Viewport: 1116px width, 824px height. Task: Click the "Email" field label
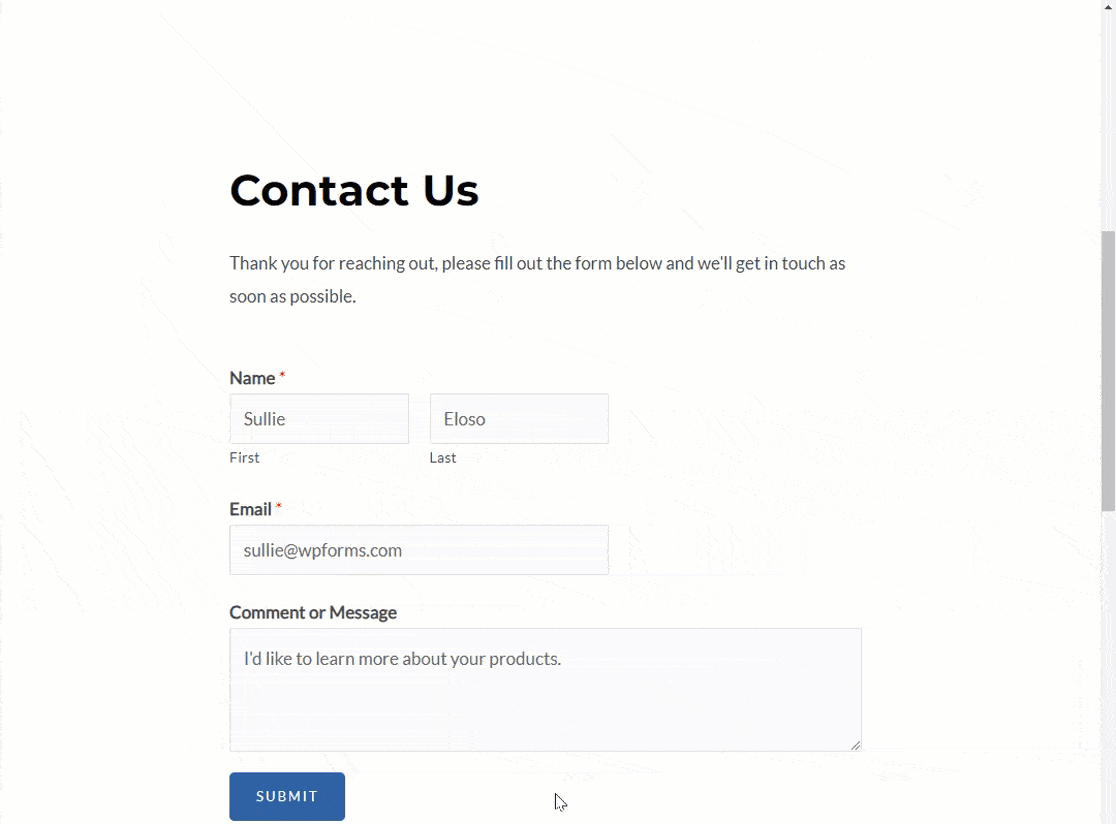(x=250, y=509)
